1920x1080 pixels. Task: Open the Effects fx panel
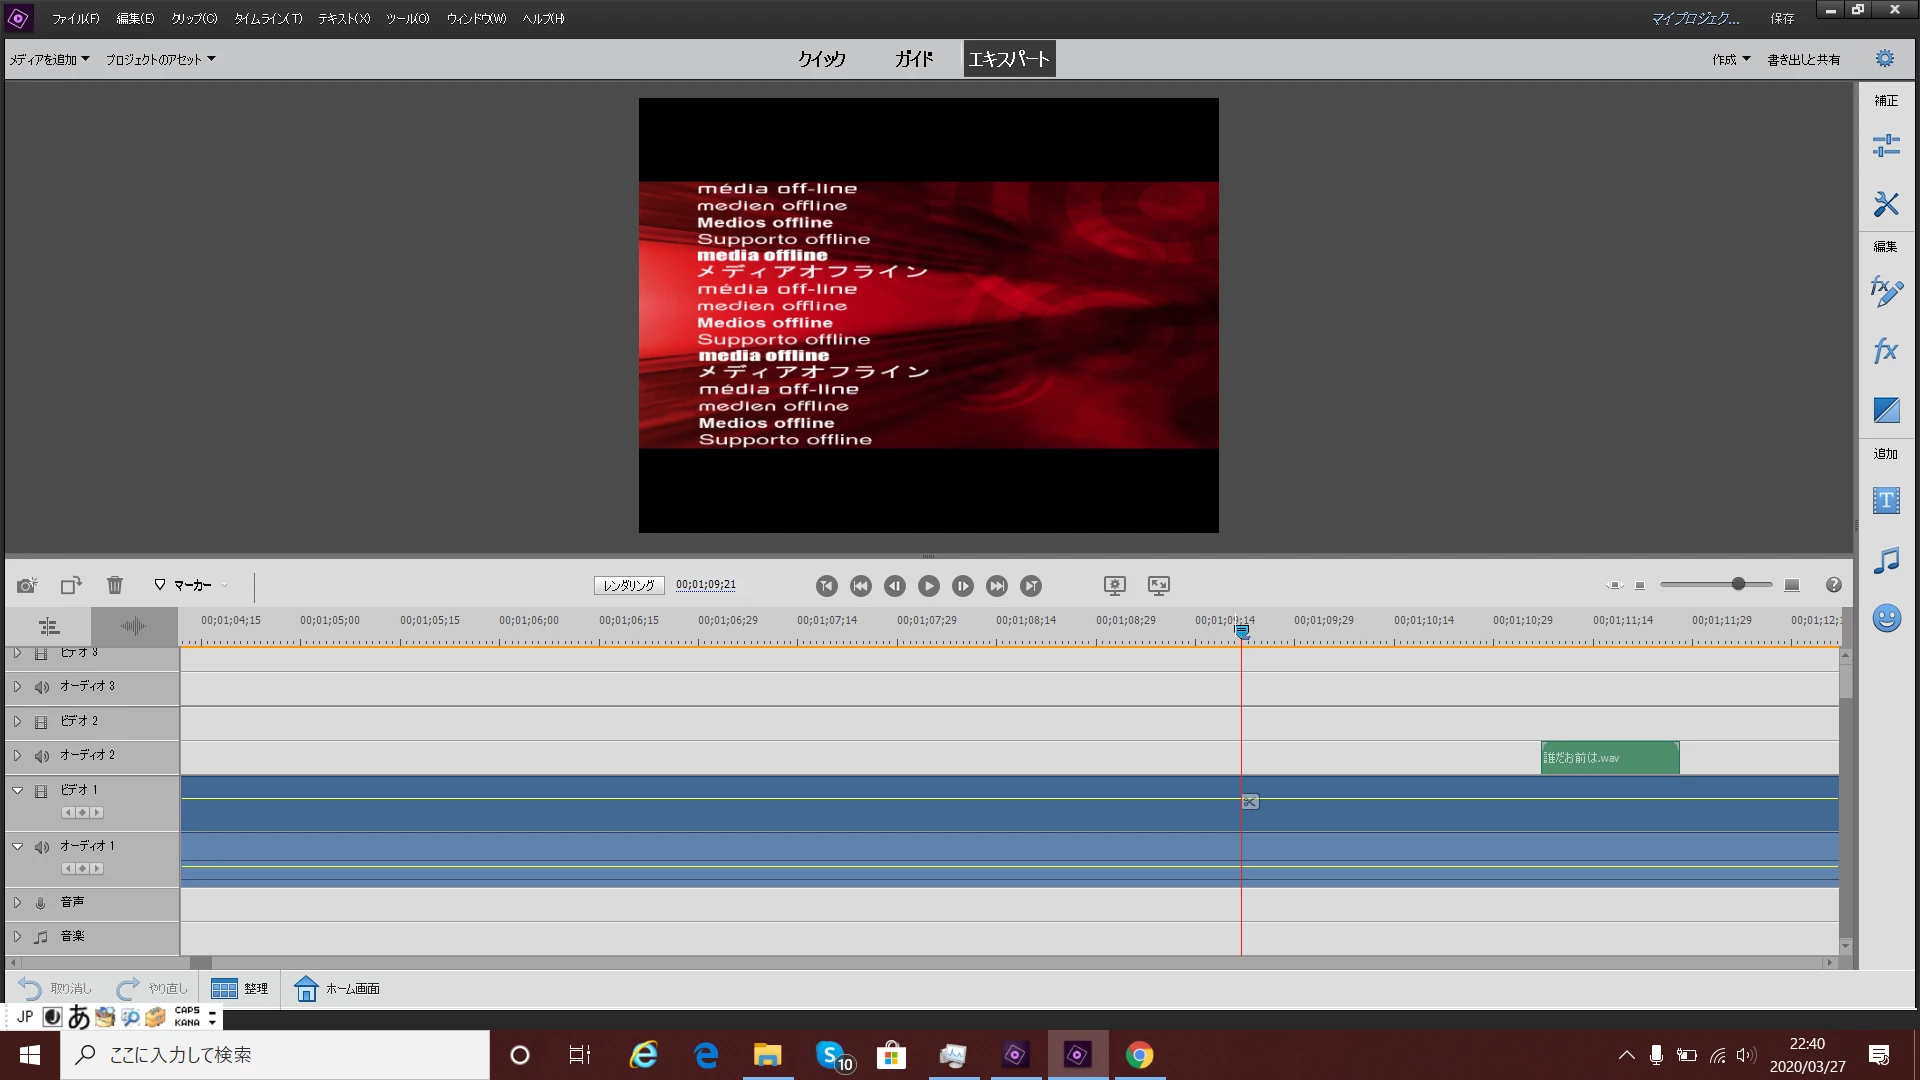click(x=1886, y=351)
